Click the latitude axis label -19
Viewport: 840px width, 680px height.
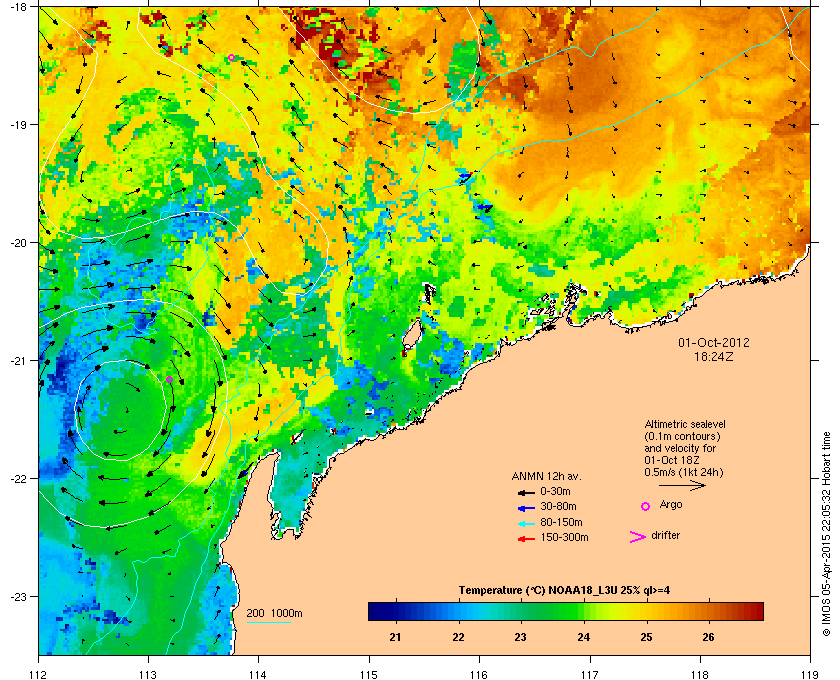(x=17, y=125)
